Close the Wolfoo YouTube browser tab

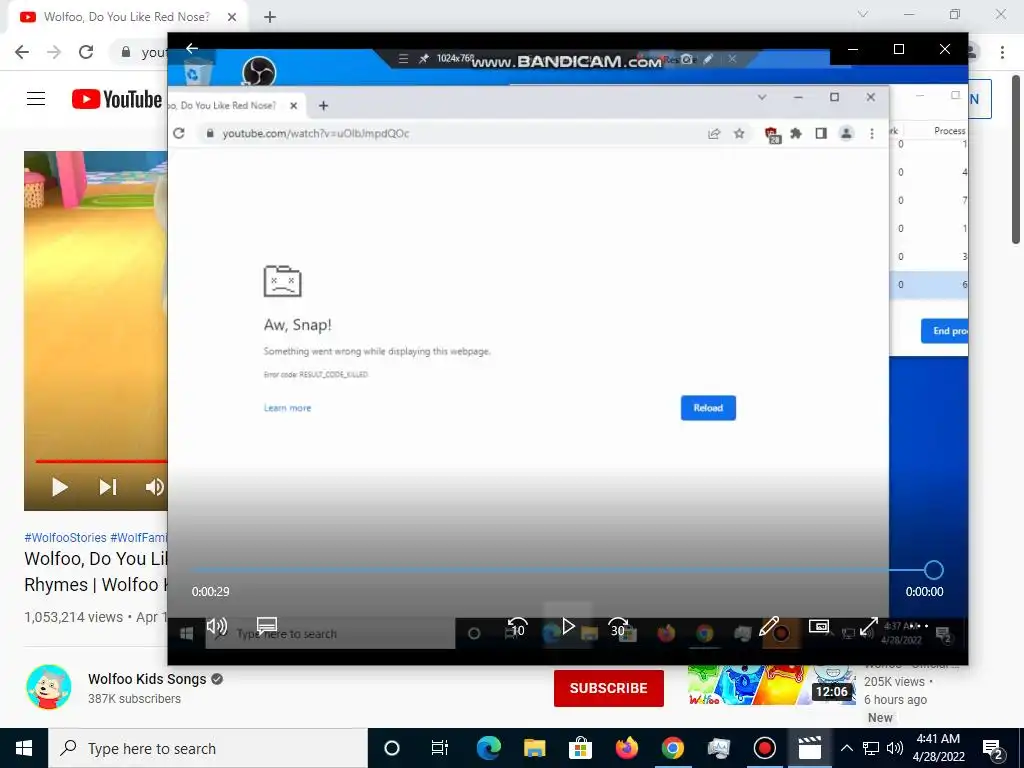pyautogui.click(x=231, y=17)
